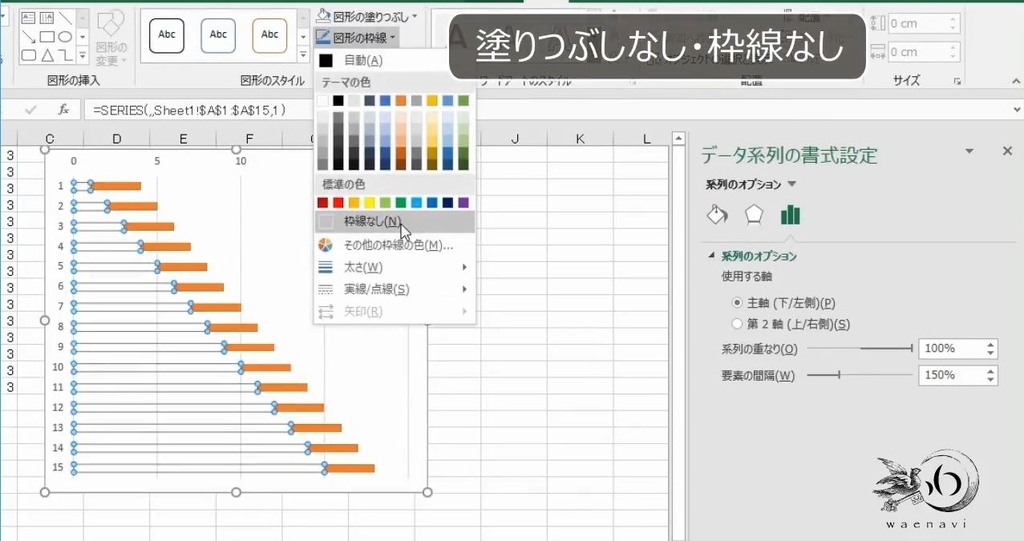The image size is (1024, 541).
Task: Open 系列のオプション dropdown arrow in pane
Action: click(x=792, y=184)
